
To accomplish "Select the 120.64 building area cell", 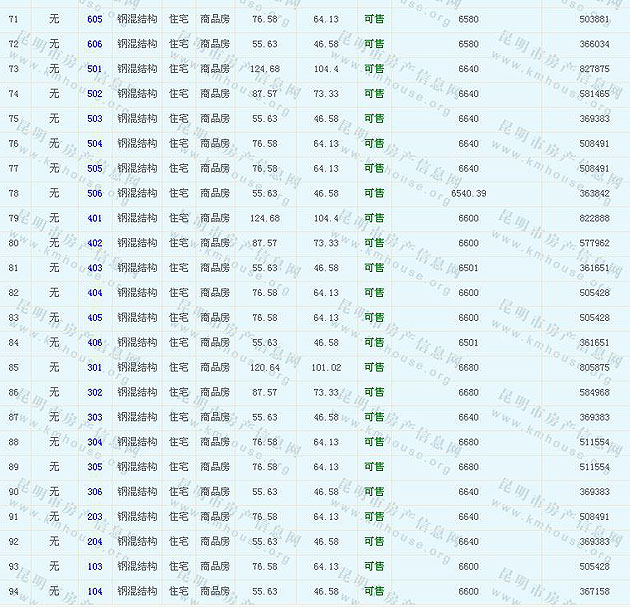I will pos(265,367).
